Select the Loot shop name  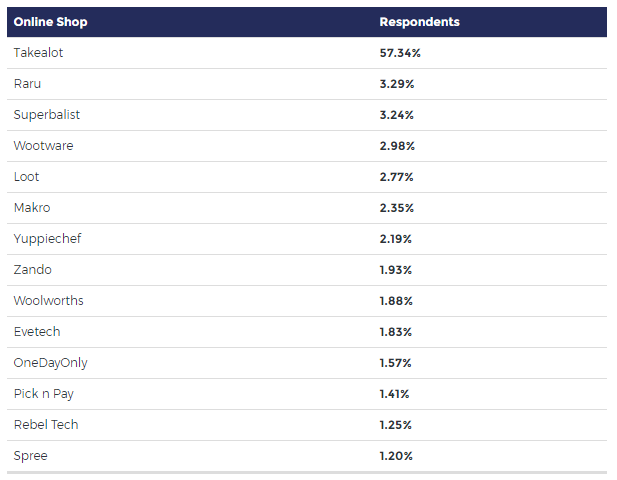(x=29, y=177)
